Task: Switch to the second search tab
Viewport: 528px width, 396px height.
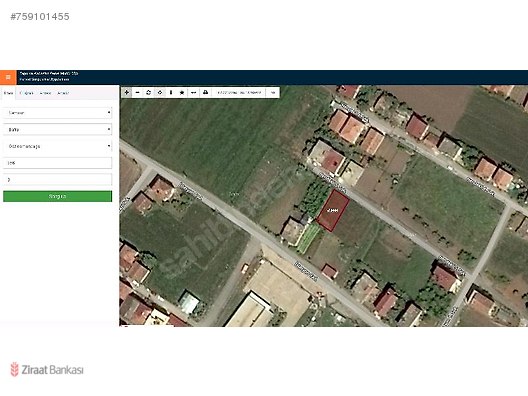Action: coord(27,93)
